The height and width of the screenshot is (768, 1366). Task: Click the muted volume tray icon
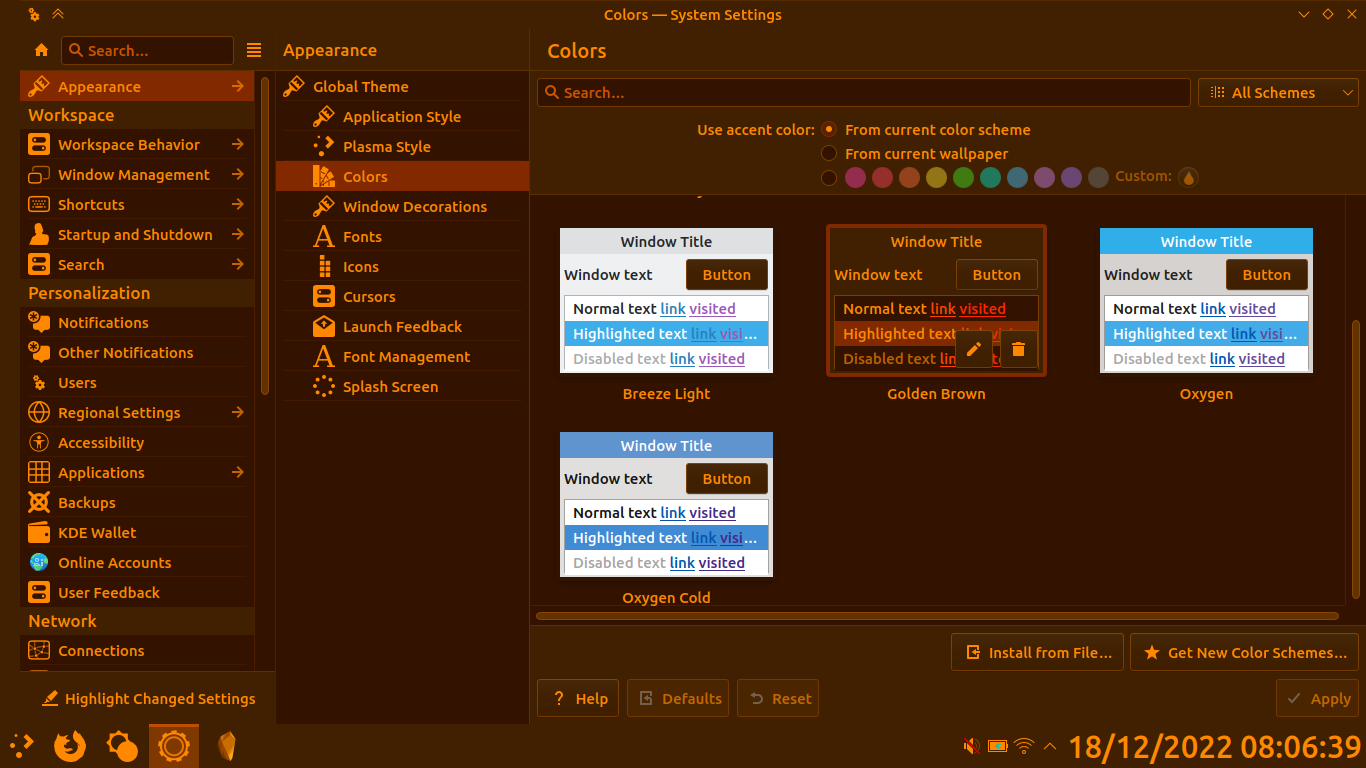970,746
